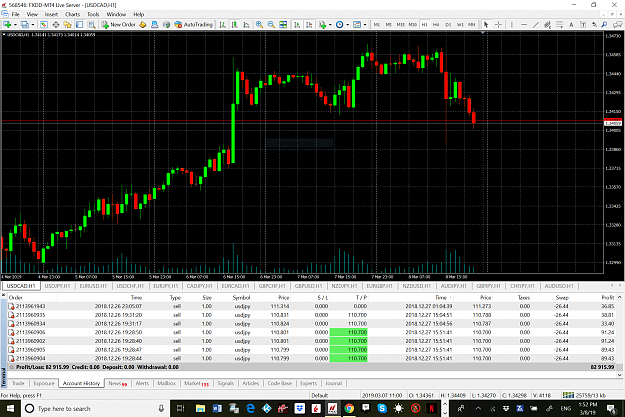Select the M15 timeframe button
Viewport: 625px width, 417px height.
[401, 25]
